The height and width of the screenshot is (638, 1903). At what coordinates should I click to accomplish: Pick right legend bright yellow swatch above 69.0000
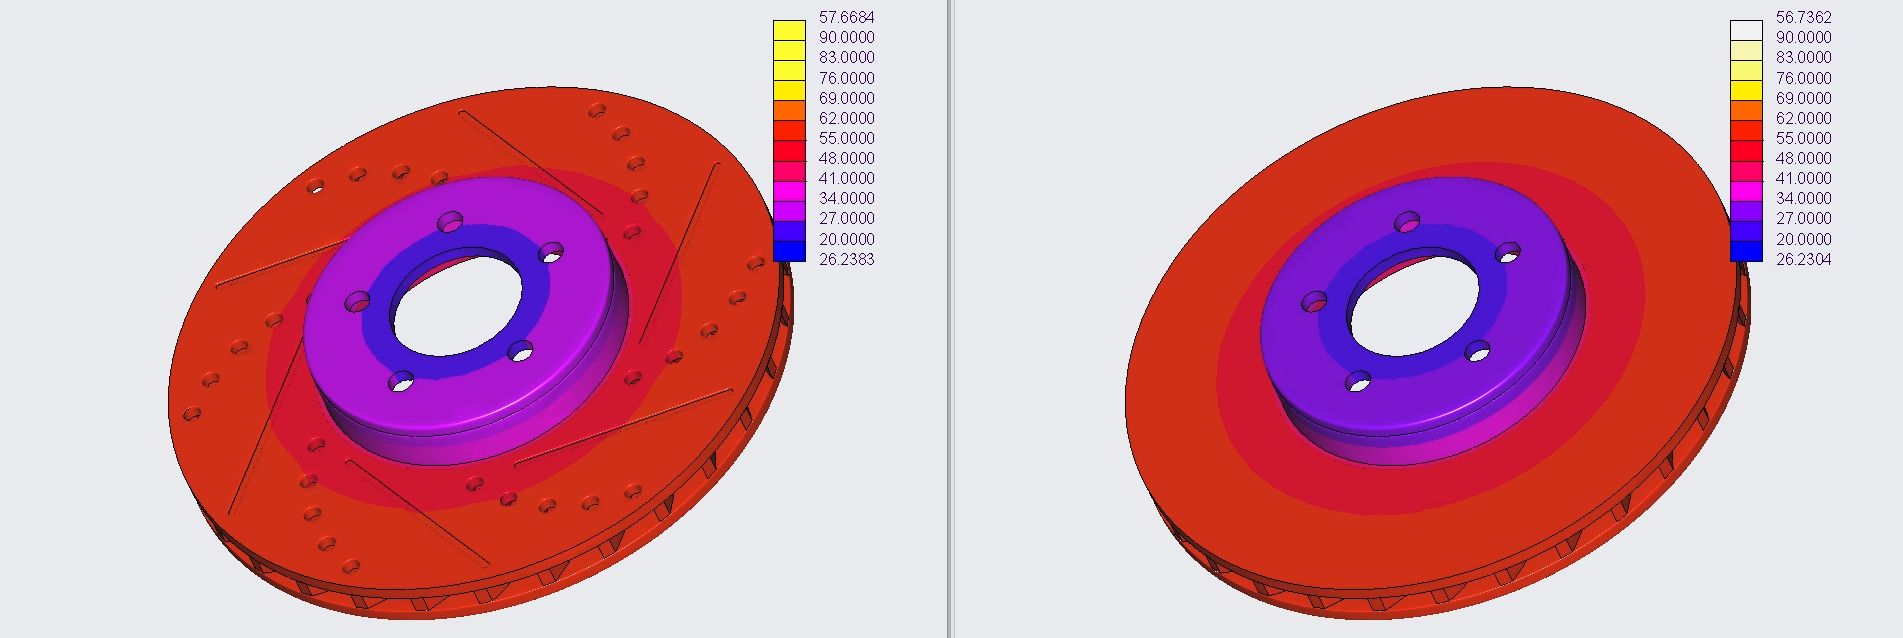(1746, 91)
